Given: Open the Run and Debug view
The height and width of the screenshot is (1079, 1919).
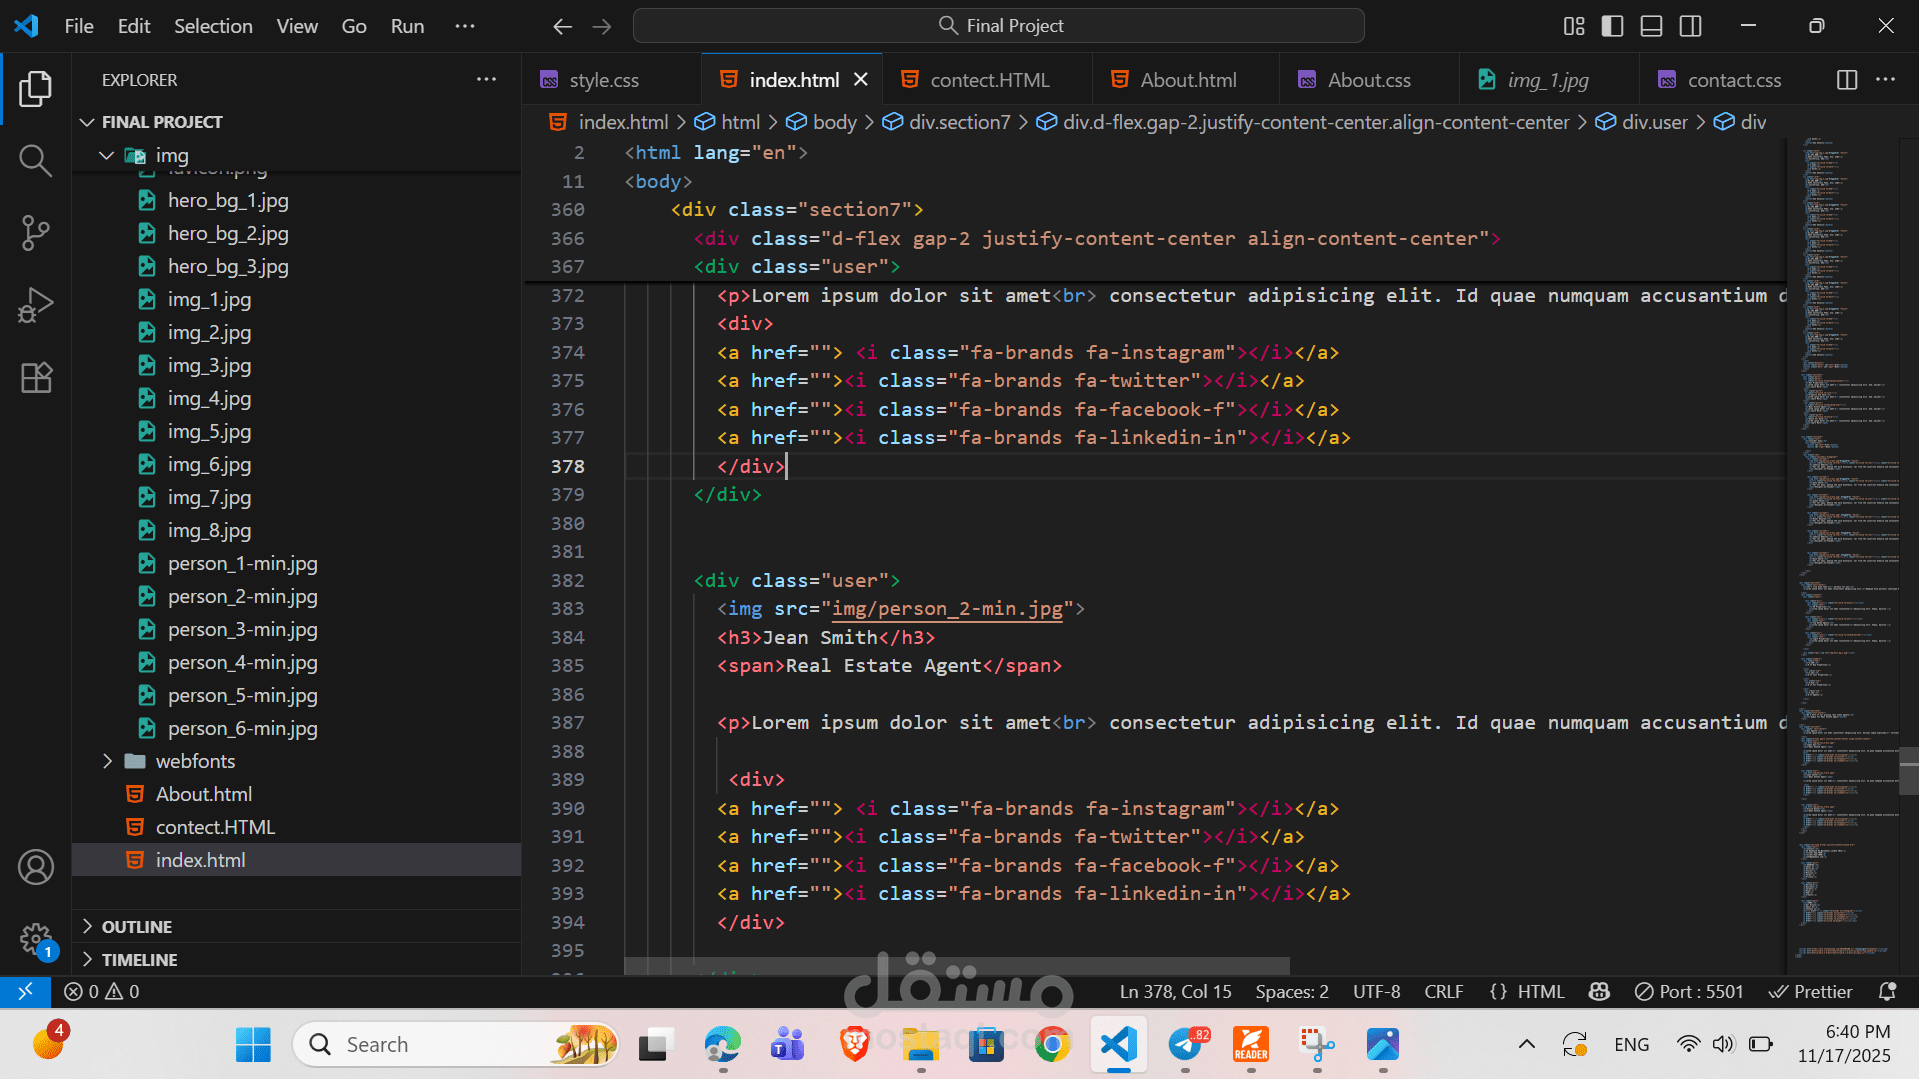Looking at the screenshot, I should [x=36, y=305].
